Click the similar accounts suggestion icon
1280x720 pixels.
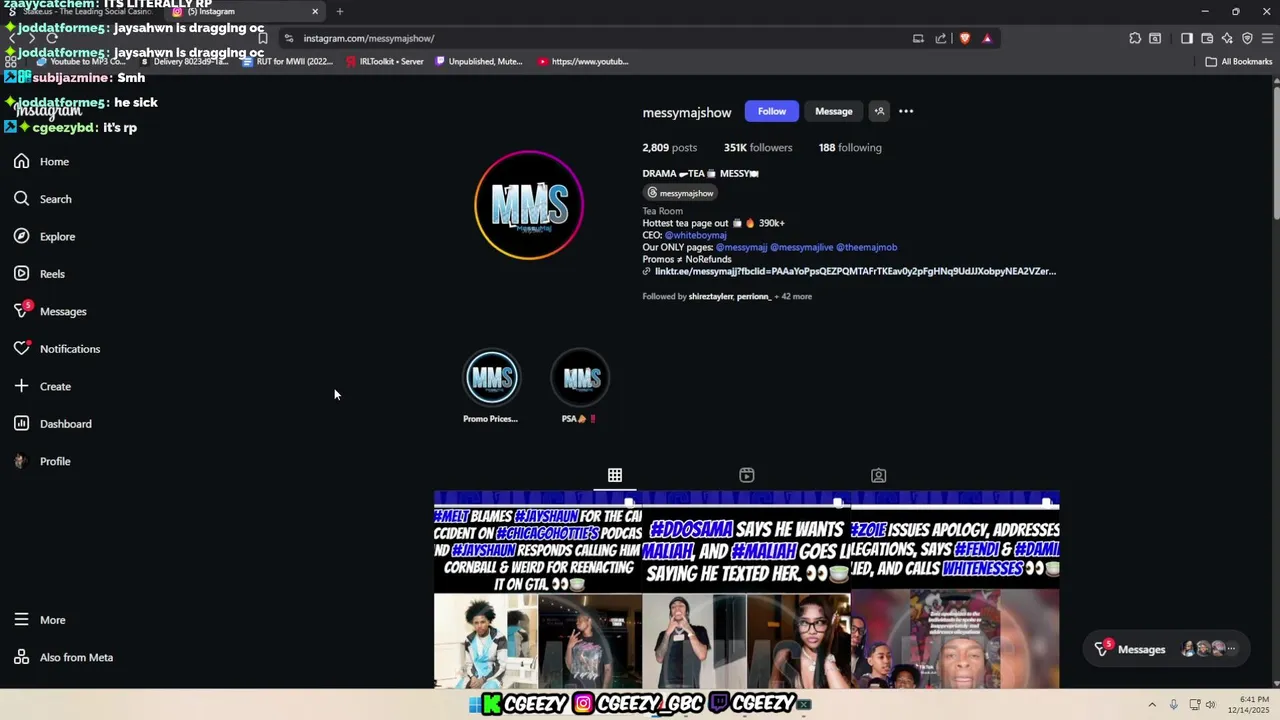[879, 111]
